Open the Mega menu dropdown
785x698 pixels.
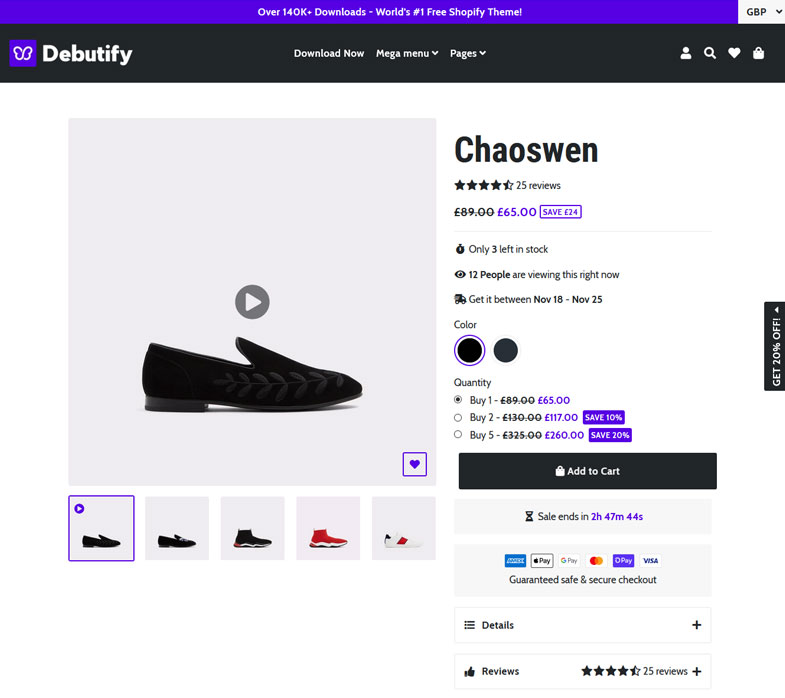pyautogui.click(x=407, y=53)
